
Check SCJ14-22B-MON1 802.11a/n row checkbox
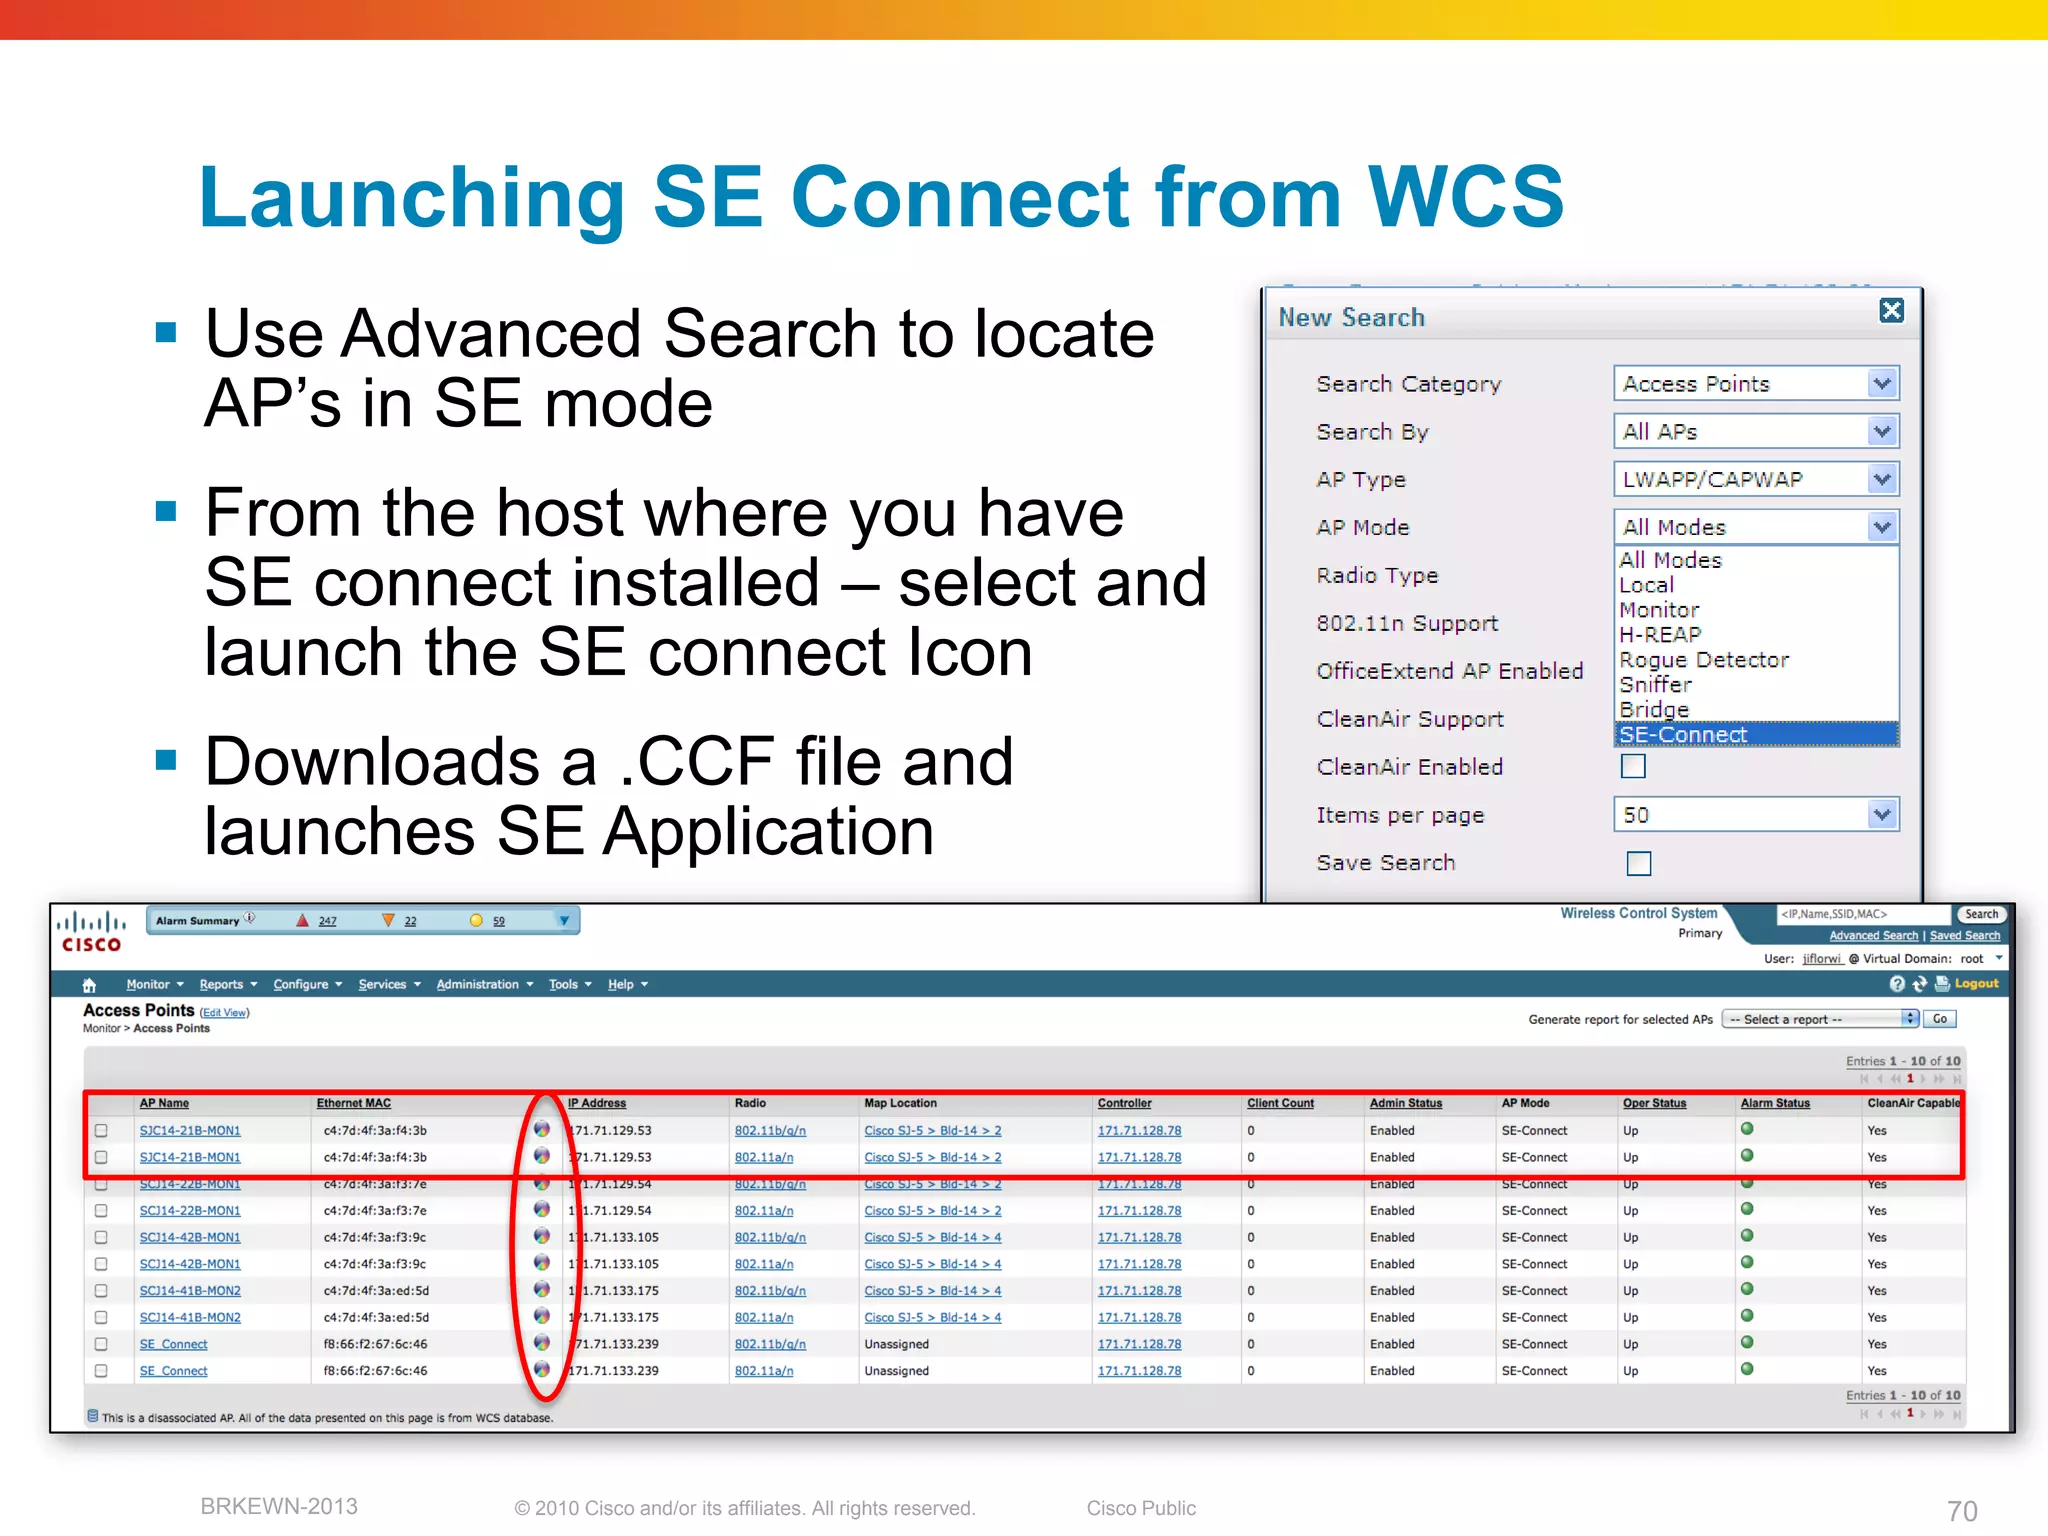tap(101, 1210)
